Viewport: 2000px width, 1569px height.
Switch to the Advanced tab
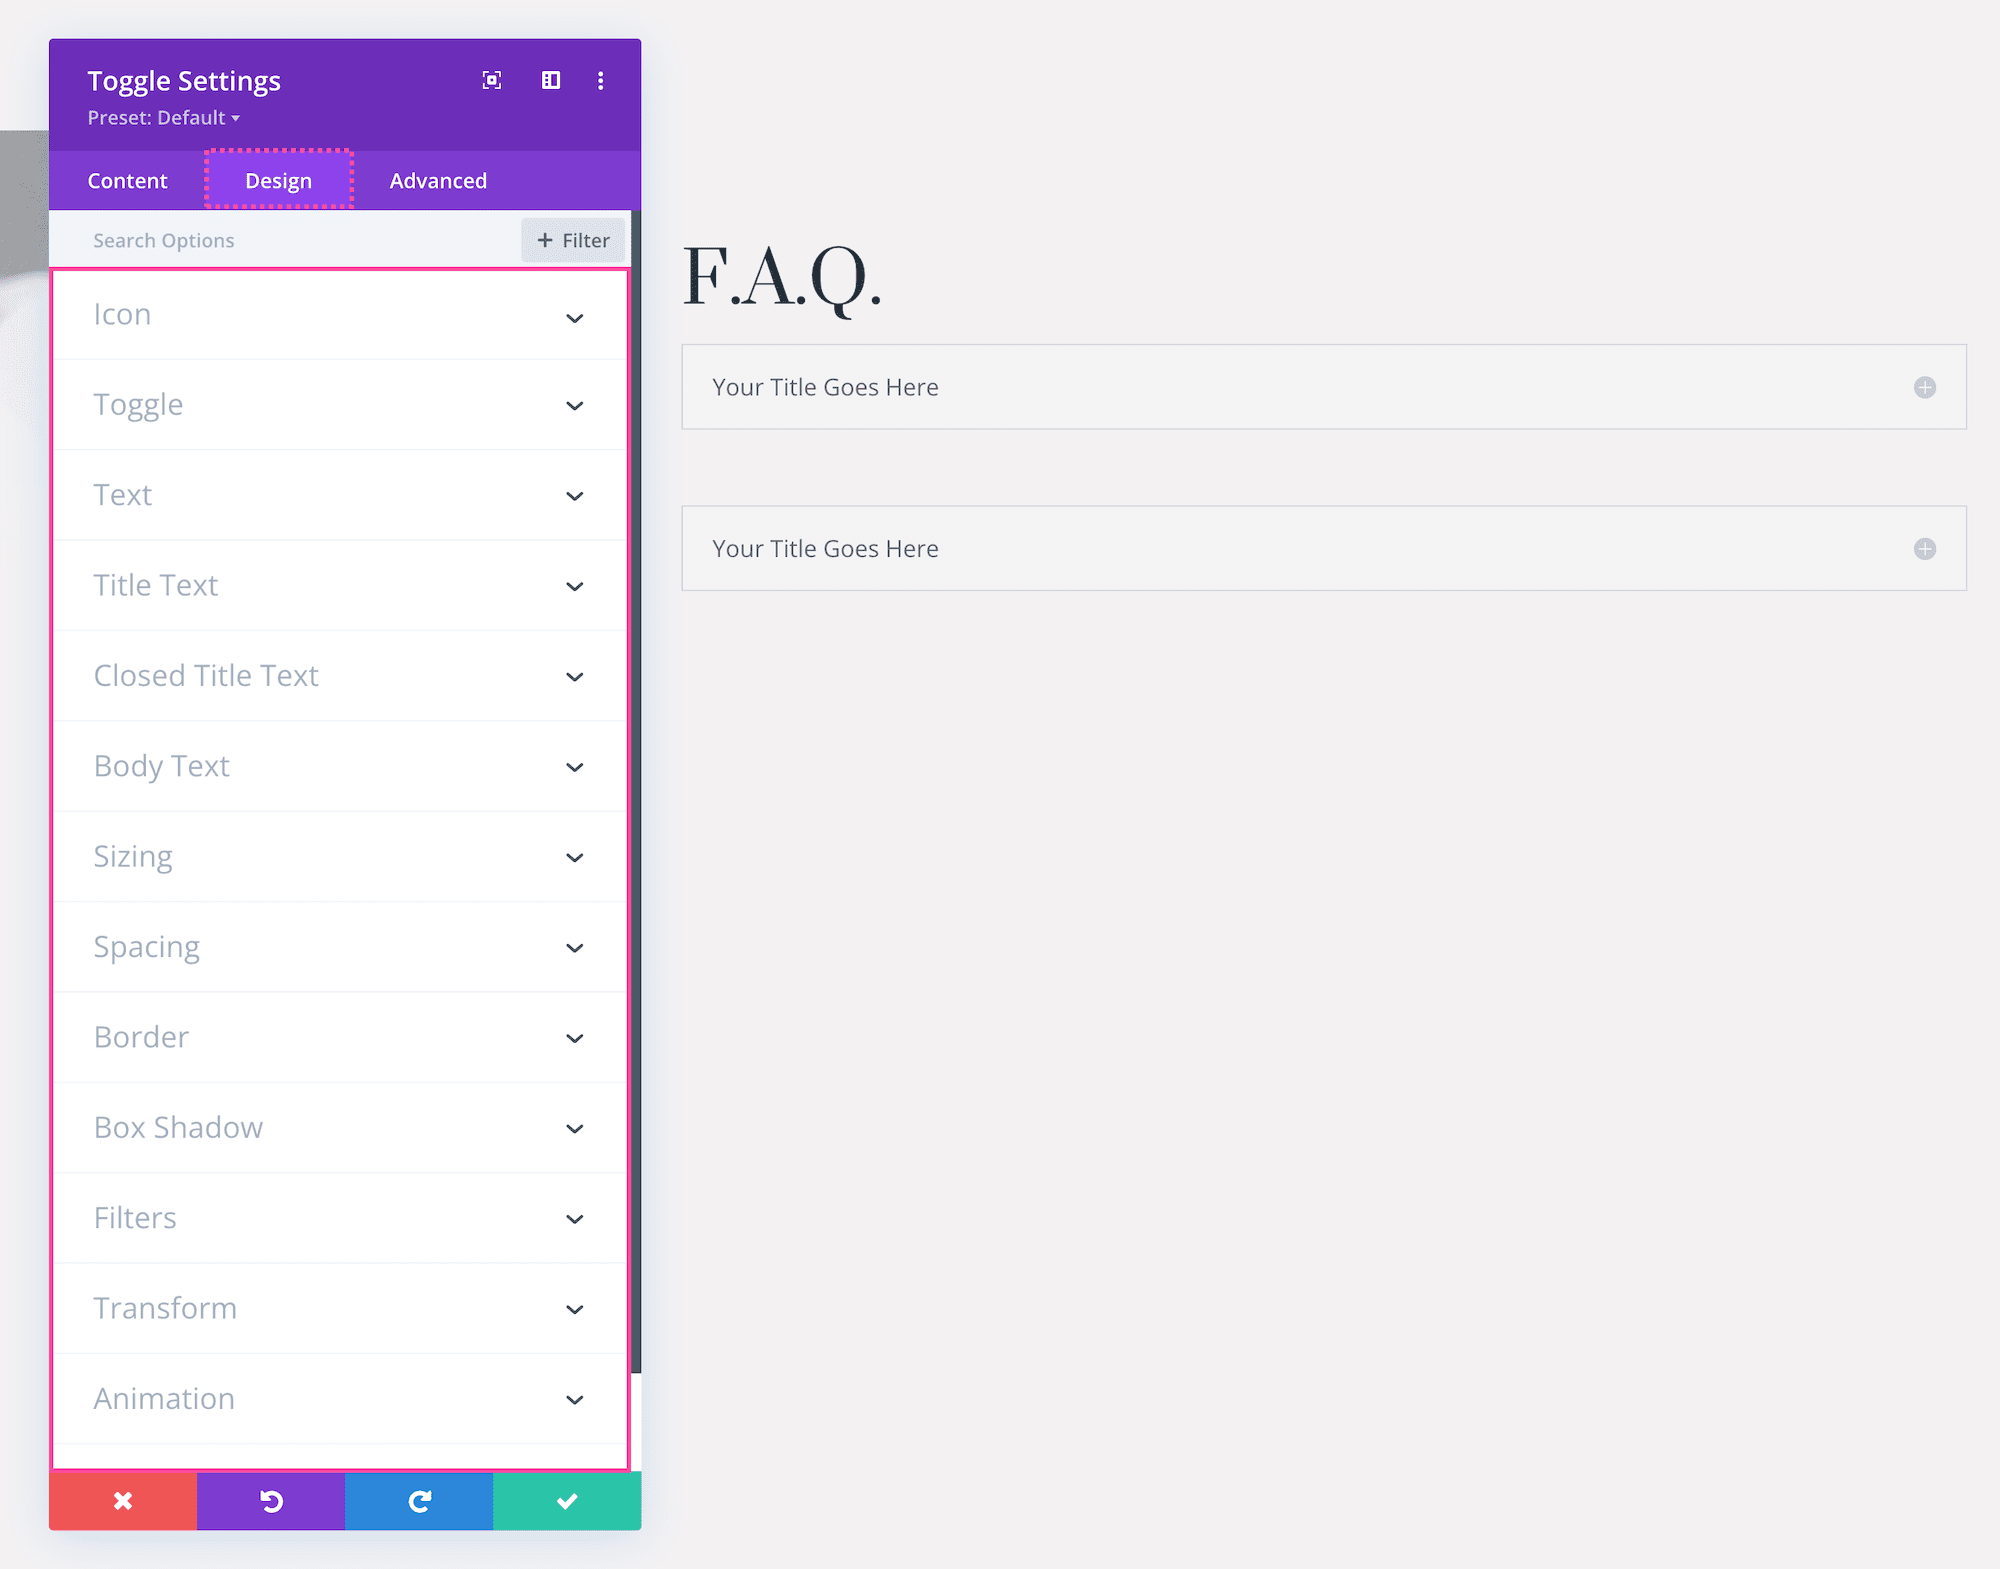coord(438,178)
